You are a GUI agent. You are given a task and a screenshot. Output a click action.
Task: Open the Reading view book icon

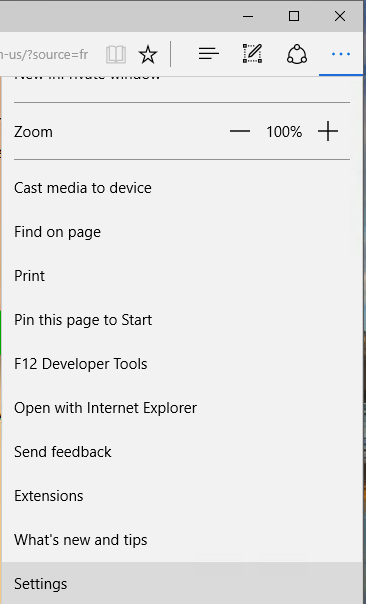coord(116,54)
